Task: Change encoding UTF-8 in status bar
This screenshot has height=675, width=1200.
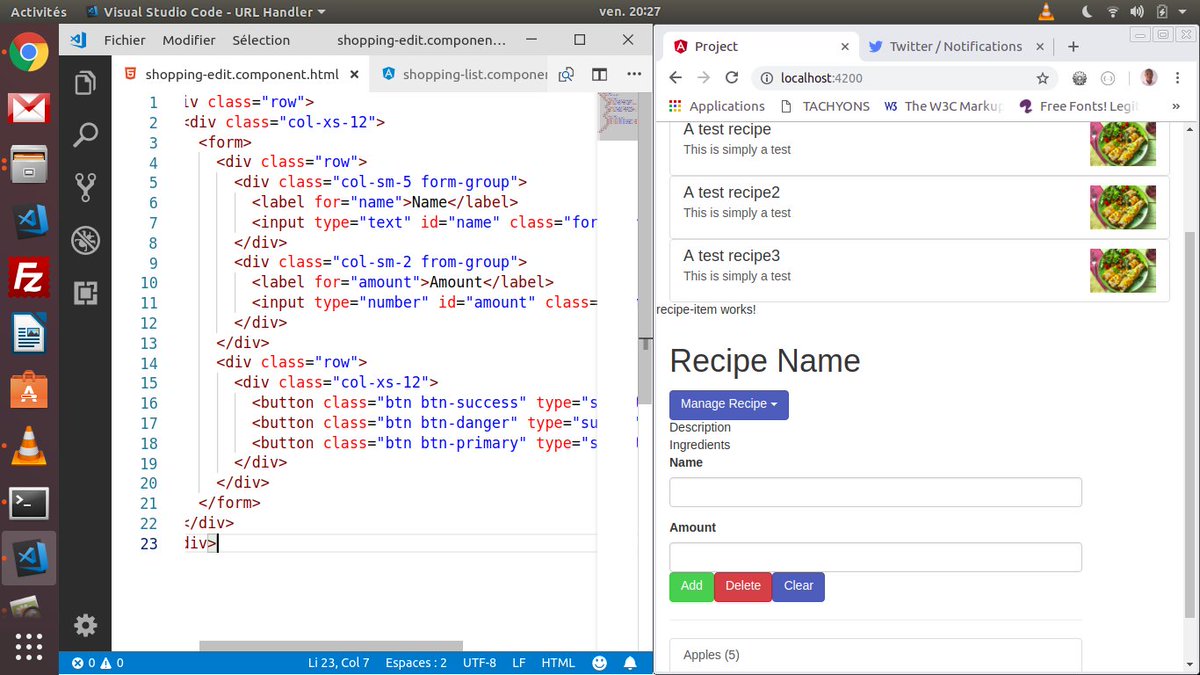Action: 479,662
